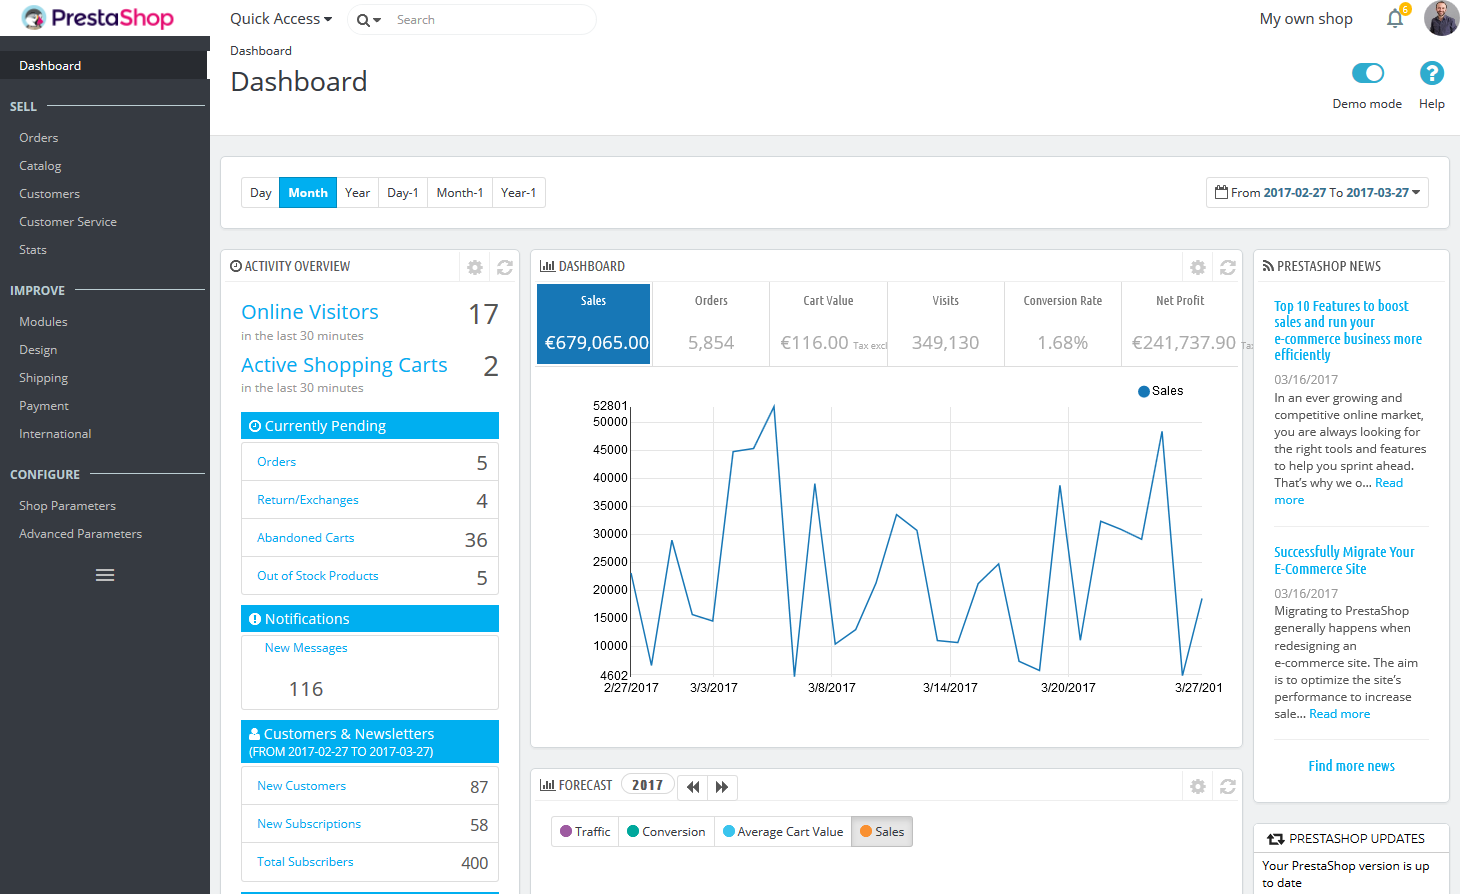Click the PrestaShop logo
The height and width of the screenshot is (894, 1460).
point(97,18)
